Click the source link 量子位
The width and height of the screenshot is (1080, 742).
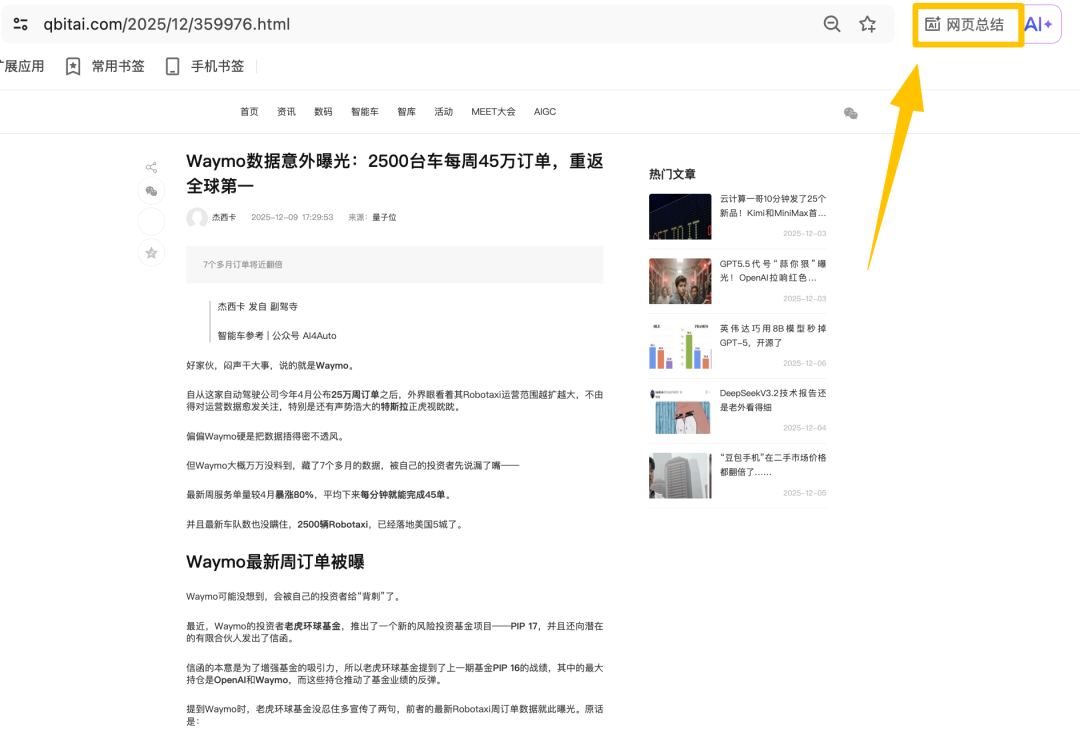[x=384, y=217]
